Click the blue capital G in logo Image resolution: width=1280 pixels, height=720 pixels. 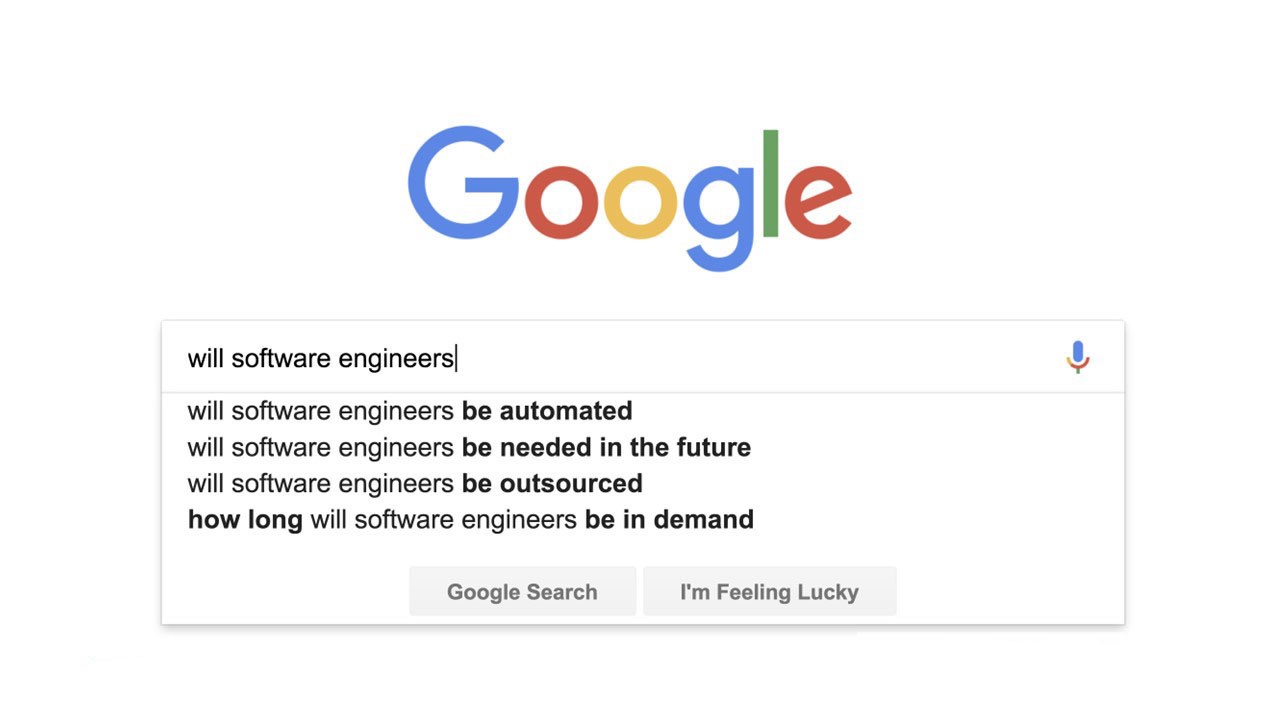click(x=462, y=183)
